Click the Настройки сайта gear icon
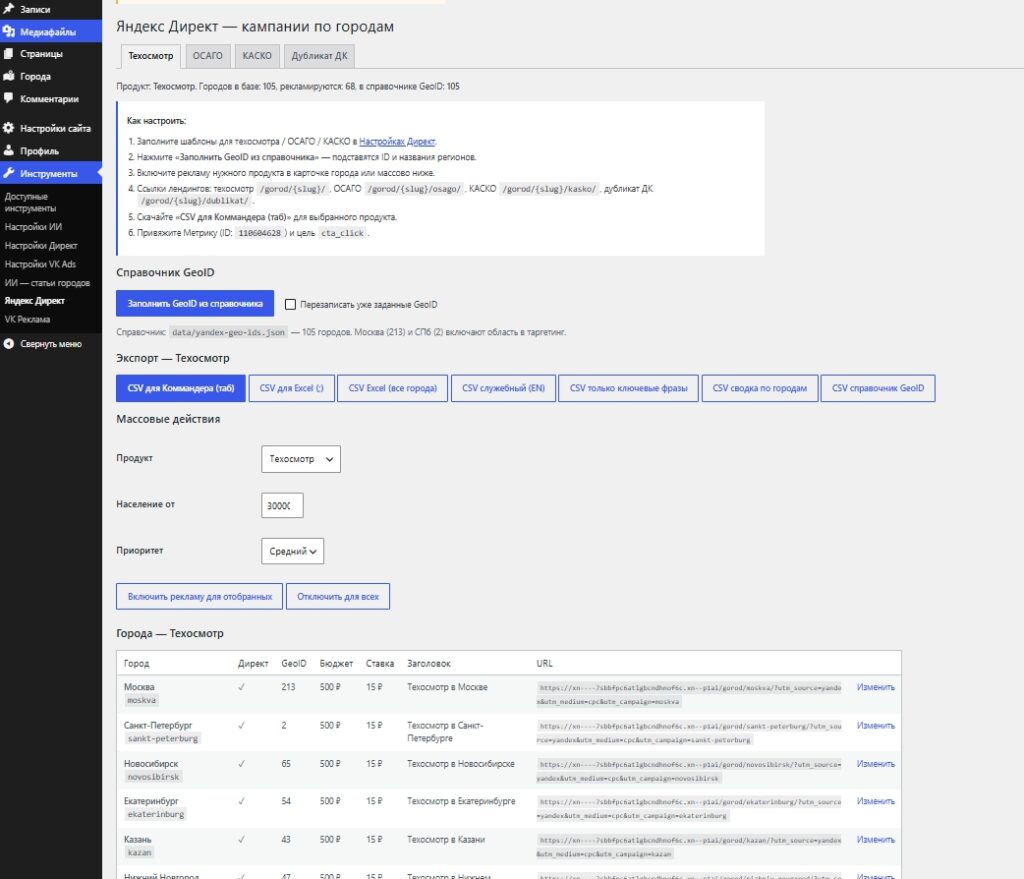Image resolution: width=1024 pixels, height=879 pixels. pos(8,128)
